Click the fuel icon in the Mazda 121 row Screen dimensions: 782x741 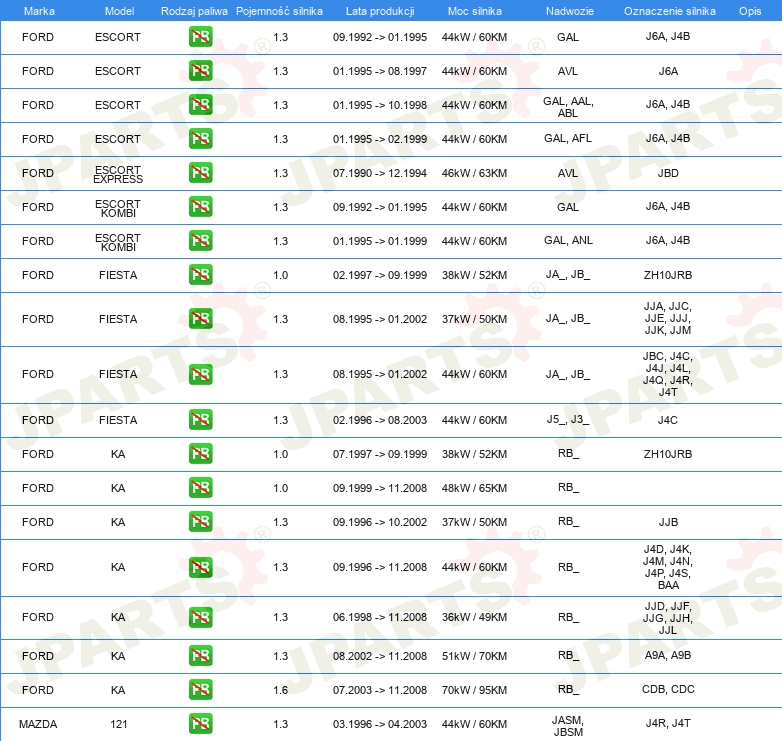click(200, 724)
